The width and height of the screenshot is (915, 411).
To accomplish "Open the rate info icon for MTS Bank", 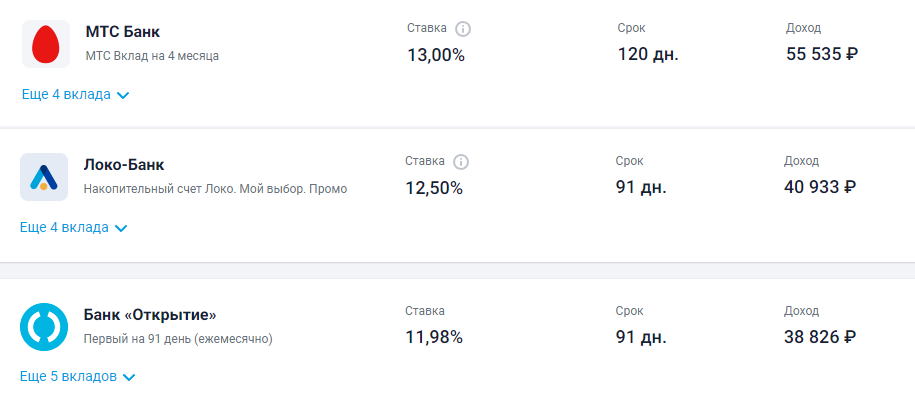I will tap(463, 29).
